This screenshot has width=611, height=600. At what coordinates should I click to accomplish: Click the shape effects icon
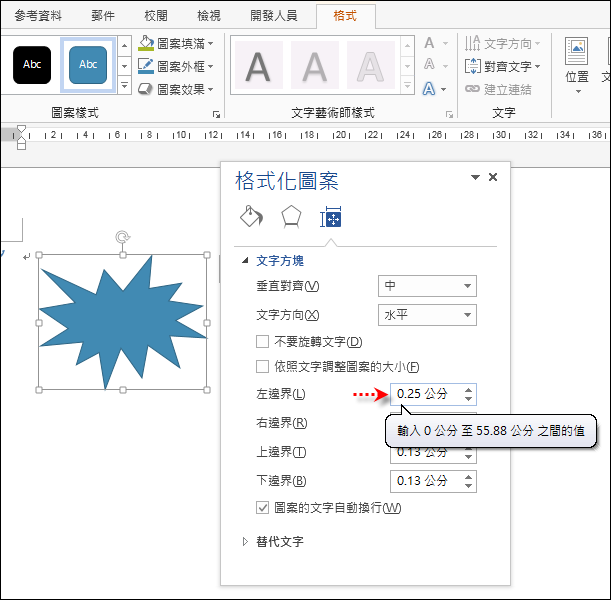click(x=146, y=89)
